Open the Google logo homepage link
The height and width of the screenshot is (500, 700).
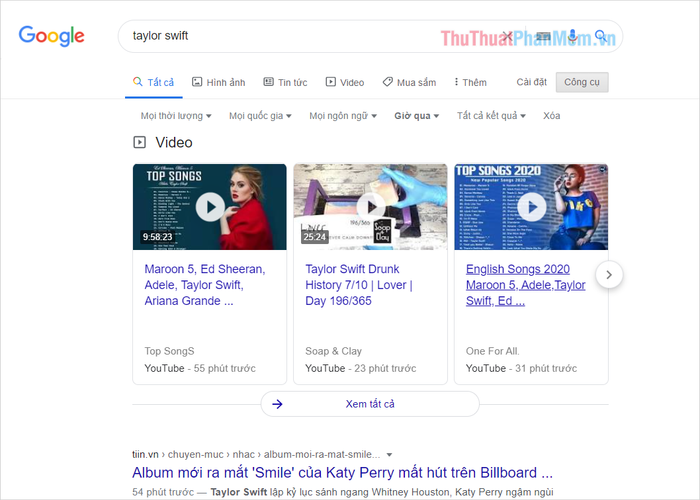tap(51, 36)
